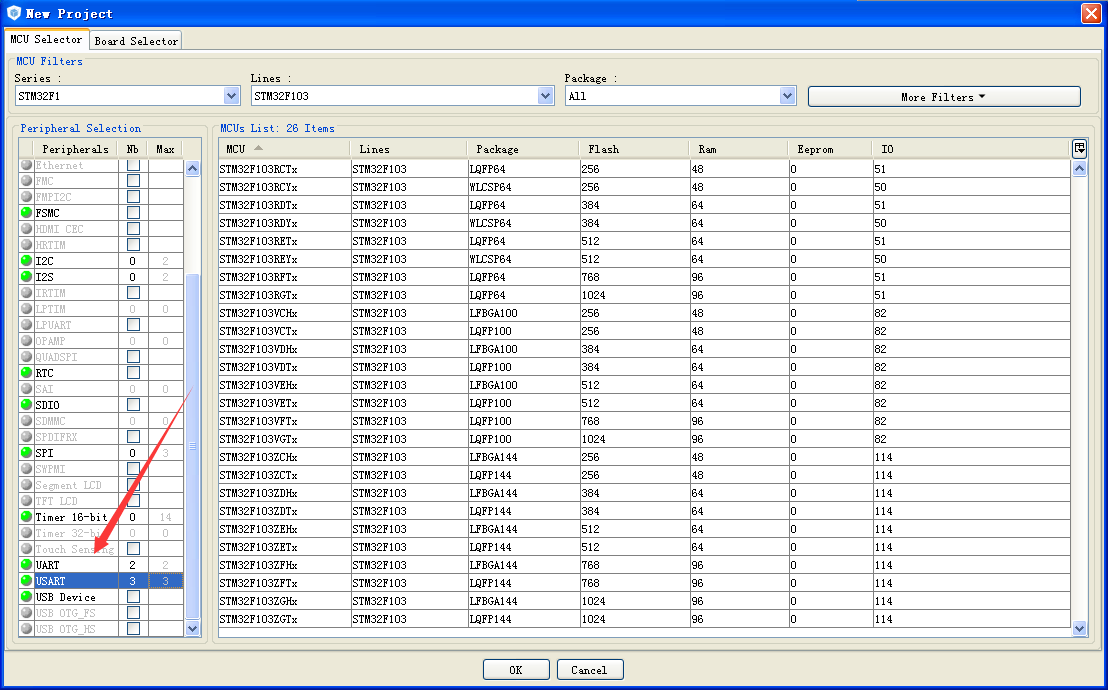Select the STM32F103ZGTx row

pos(644,619)
